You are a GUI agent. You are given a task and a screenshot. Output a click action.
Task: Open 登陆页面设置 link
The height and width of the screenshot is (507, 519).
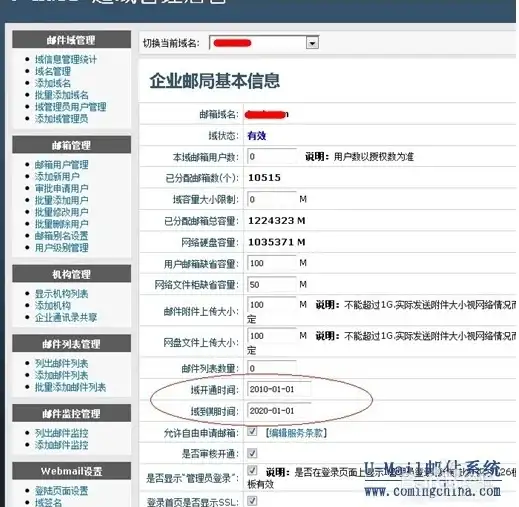[61, 491]
